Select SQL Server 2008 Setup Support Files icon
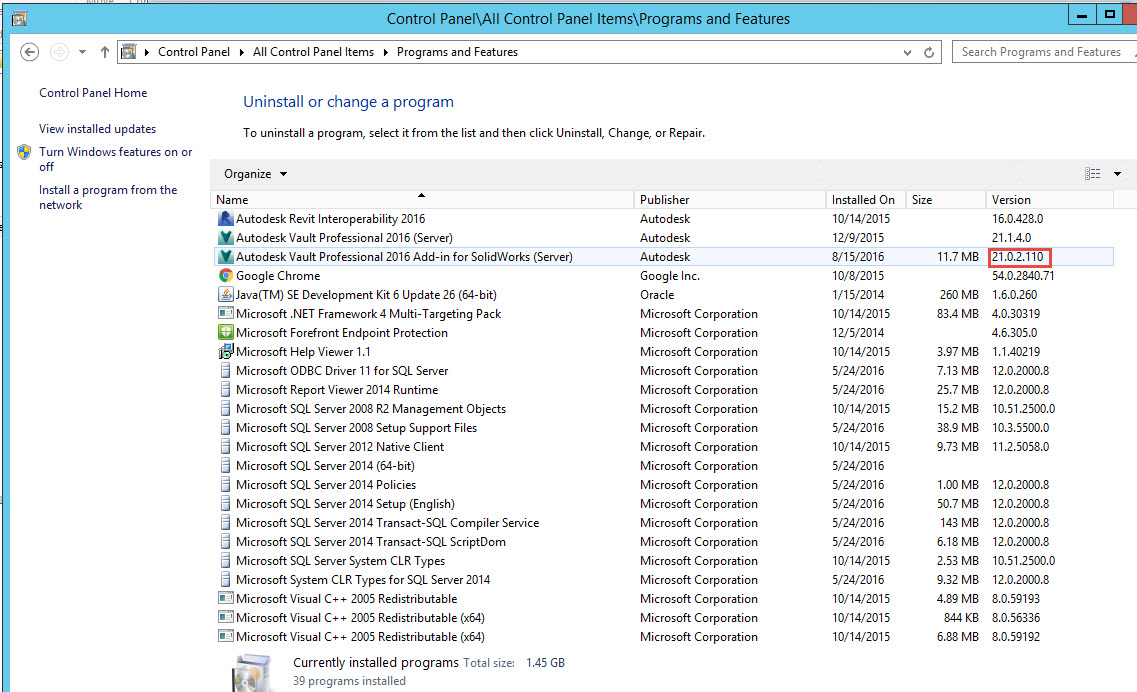This screenshot has width=1137, height=692. point(226,427)
